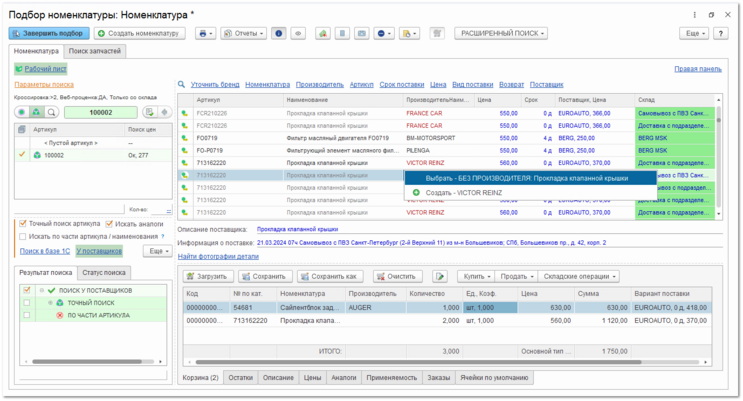The height and width of the screenshot is (401, 743).
Task: Click row icon of FO-P0719 result
Action: click(x=184, y=150)
